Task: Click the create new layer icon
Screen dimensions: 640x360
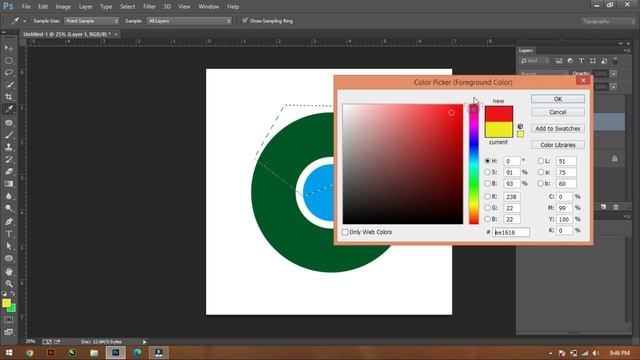Action: point(603,207)
